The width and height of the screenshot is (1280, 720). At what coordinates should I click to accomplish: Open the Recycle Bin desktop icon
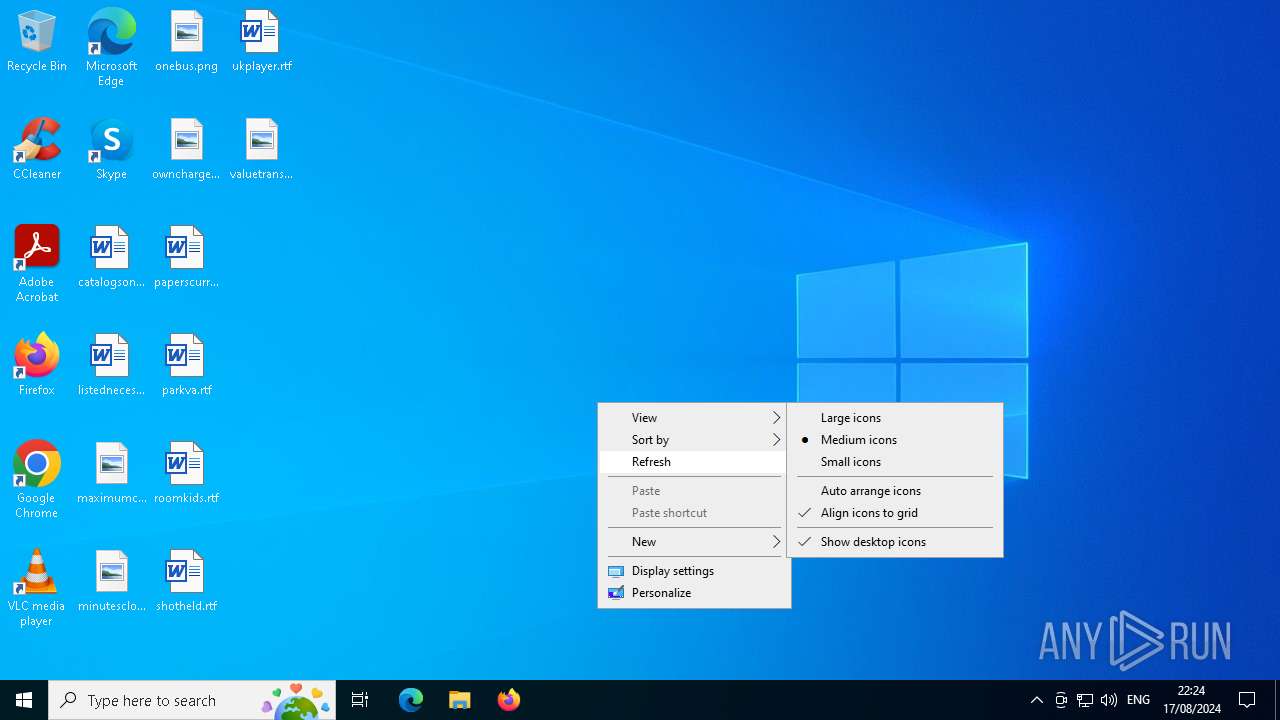pos(37,42)
